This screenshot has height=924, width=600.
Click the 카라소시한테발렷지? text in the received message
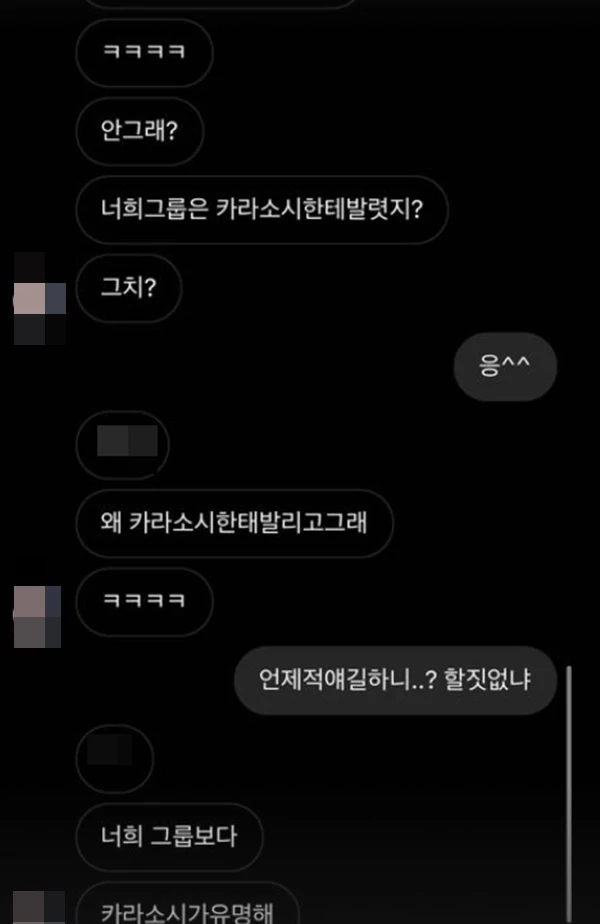click(x=319, y=209)
